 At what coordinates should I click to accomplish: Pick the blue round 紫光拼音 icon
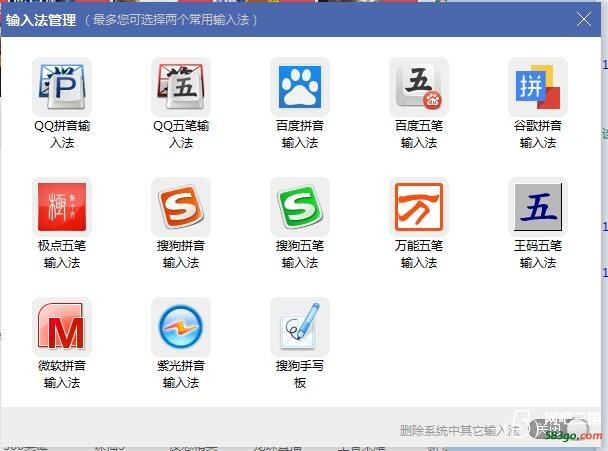(x=181, y=327)
